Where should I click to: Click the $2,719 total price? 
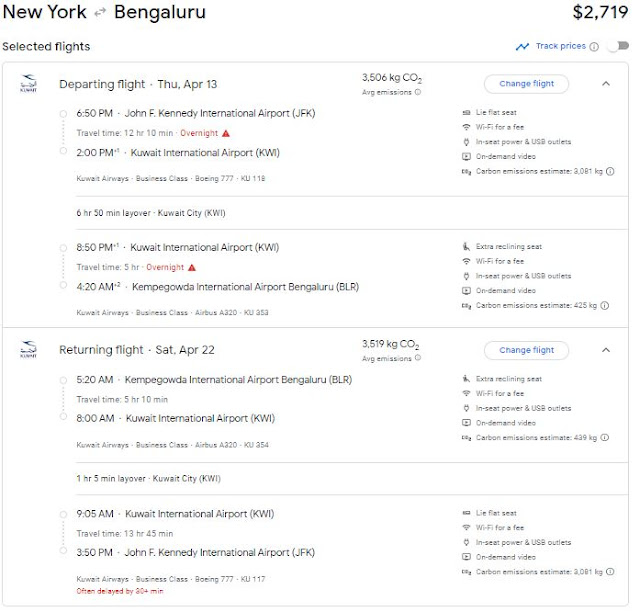pos(600,12)
